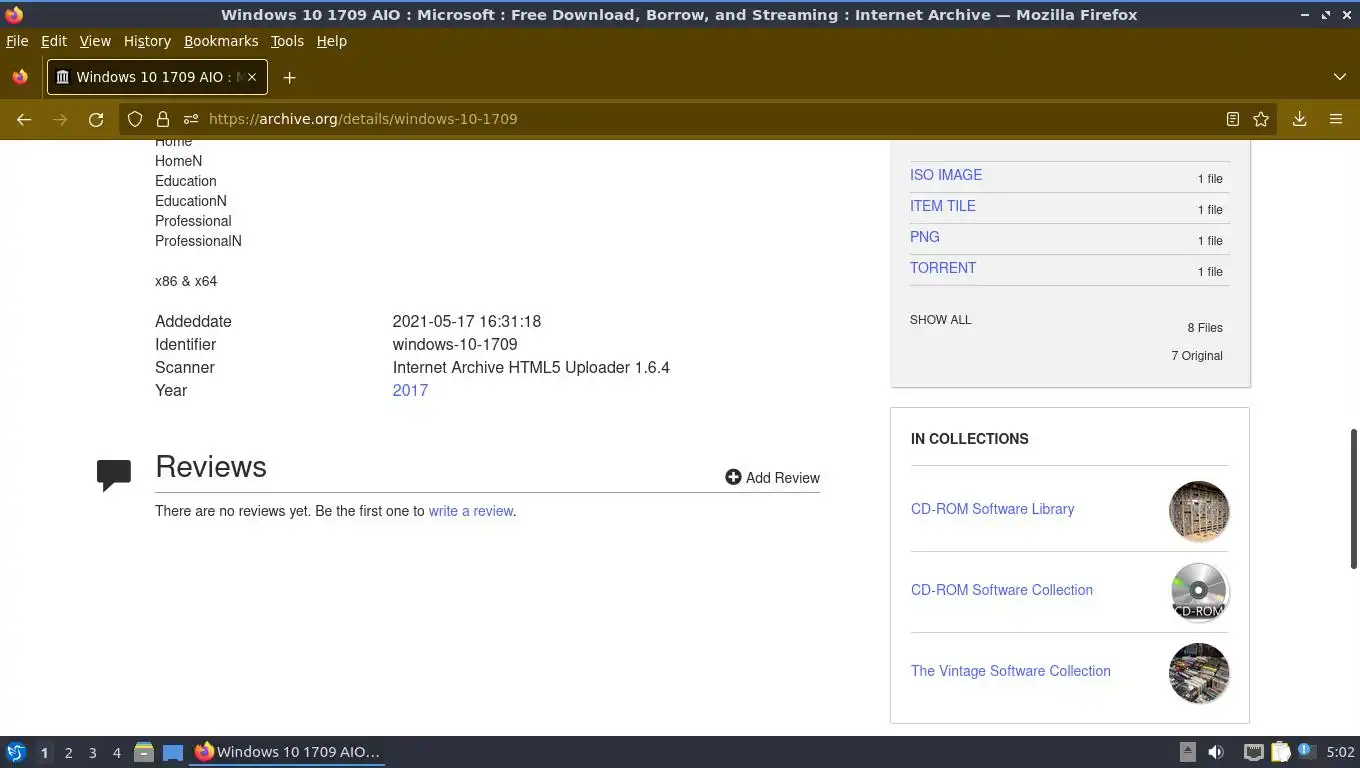Go back with the browser back arrow
1360x768 pixels.
(24, 119)
